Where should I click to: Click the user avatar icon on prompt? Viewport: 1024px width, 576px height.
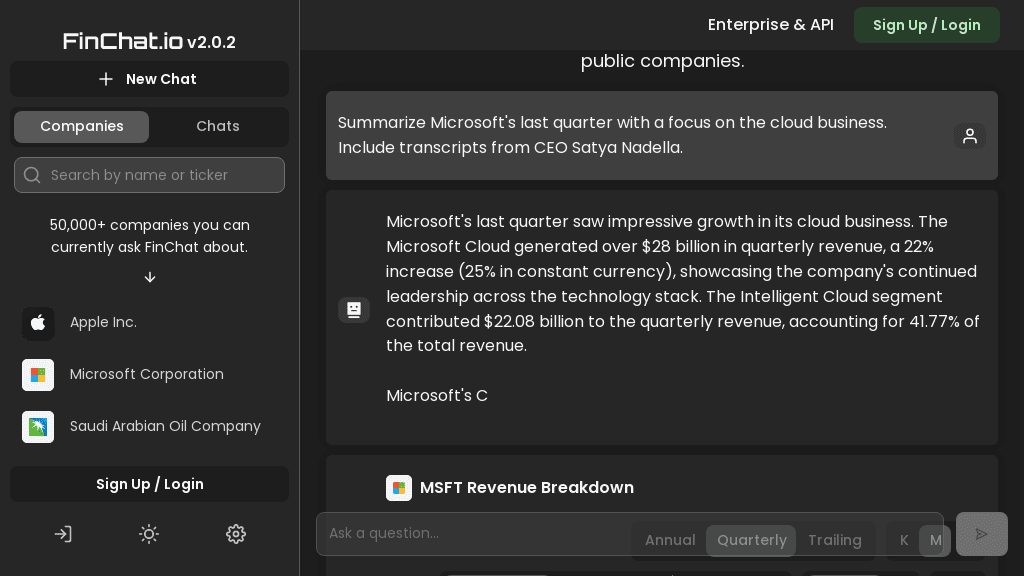pyautogui.click(x=969, y=136)
